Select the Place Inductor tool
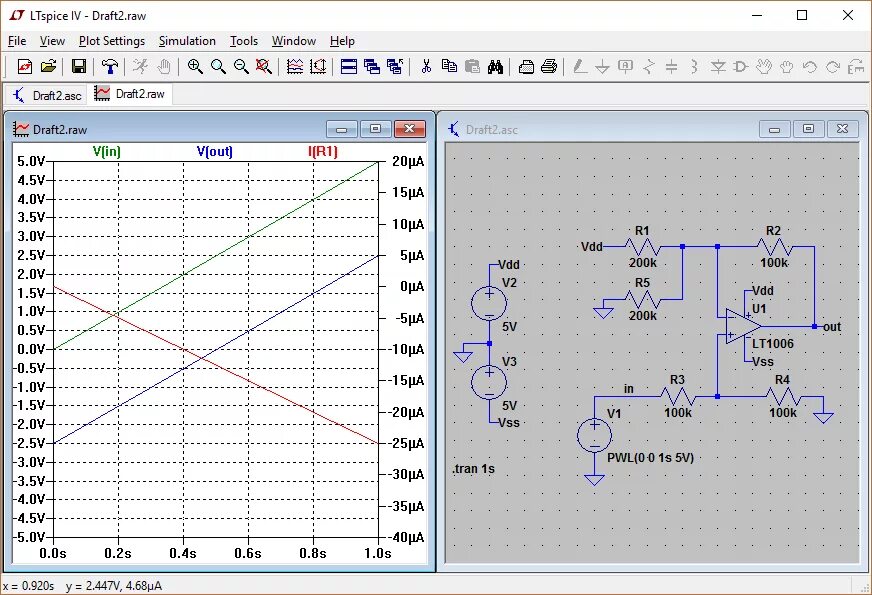The height and width of the screenshot is (595, 872). click(694, 67)
